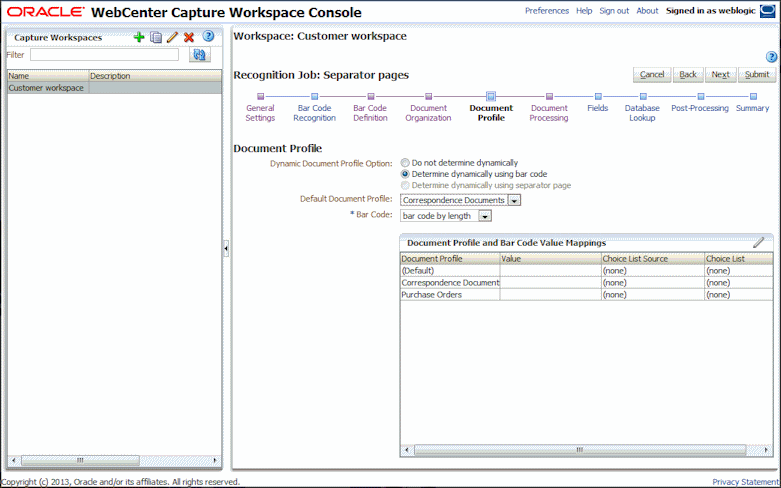Click mappings table horizontal scrollbar thumb
This screenshot has width=781, height=488.
pyautogui.click(x=580, y=450)
